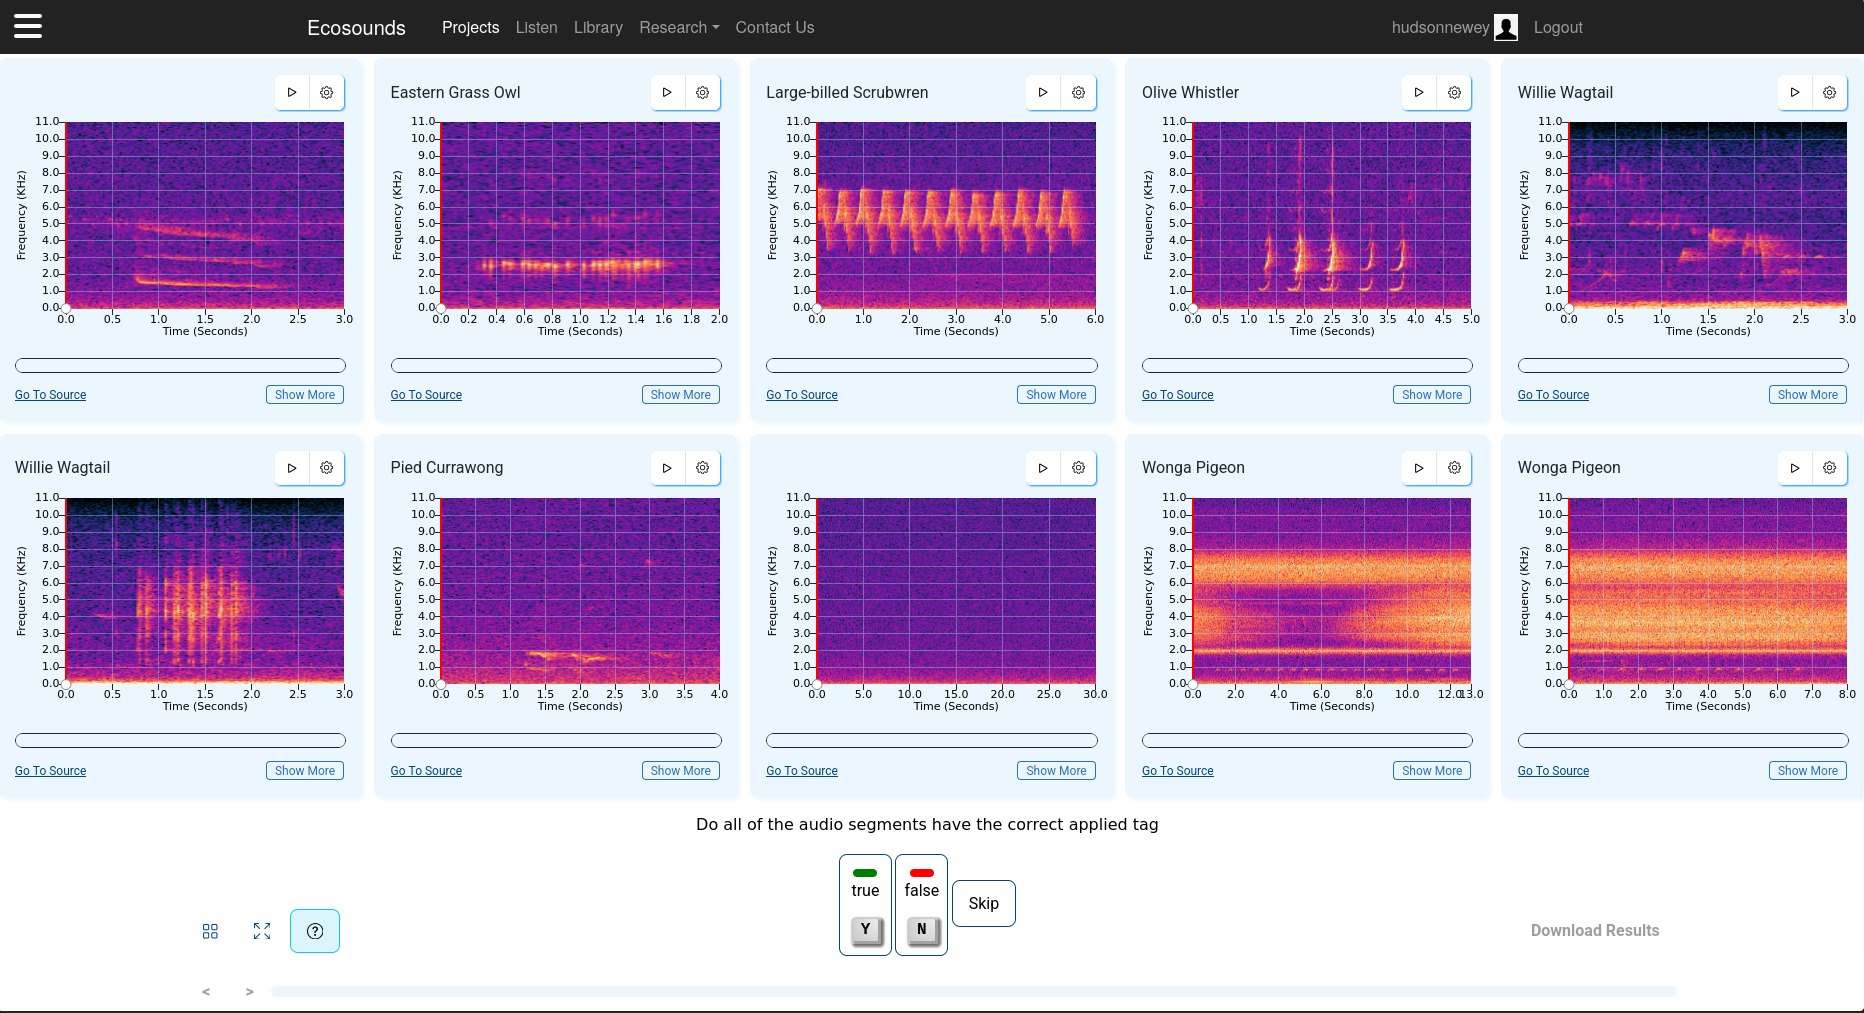Play the second Wonga Pigeon segment

coord(1794,467)
